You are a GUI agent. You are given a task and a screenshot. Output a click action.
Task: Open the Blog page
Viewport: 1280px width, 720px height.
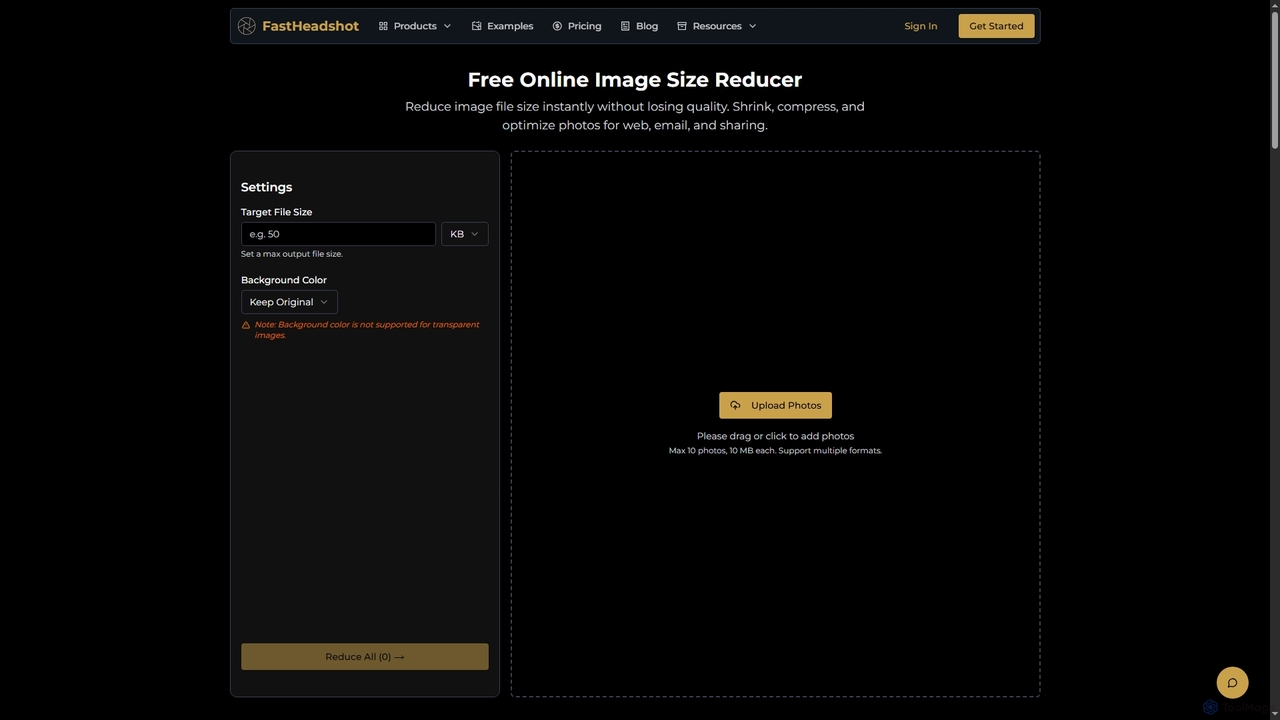[x=639, y=26]
